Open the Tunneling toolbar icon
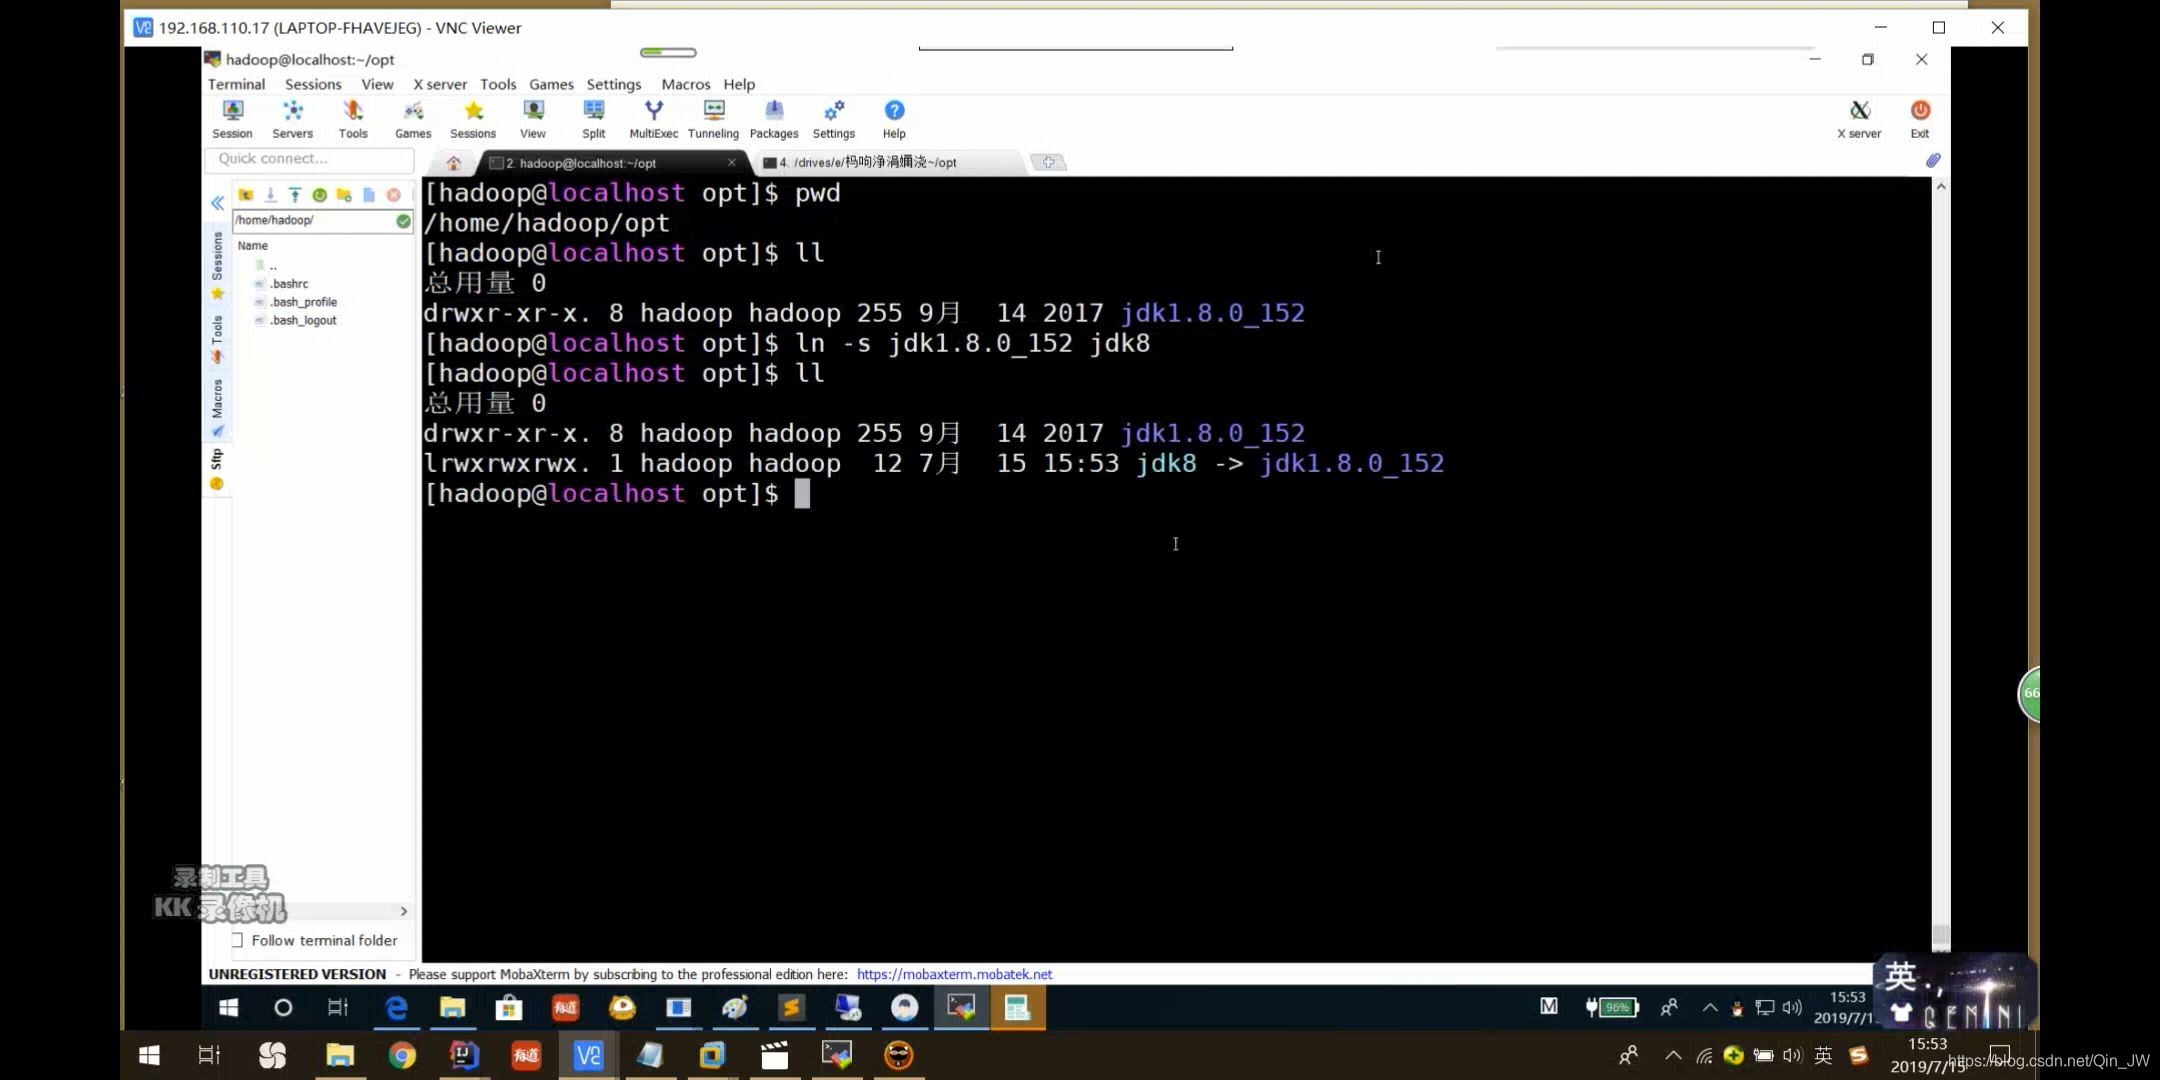Image resolution: width=2160 pixels, height=1080 pixels. click(713, 118)
